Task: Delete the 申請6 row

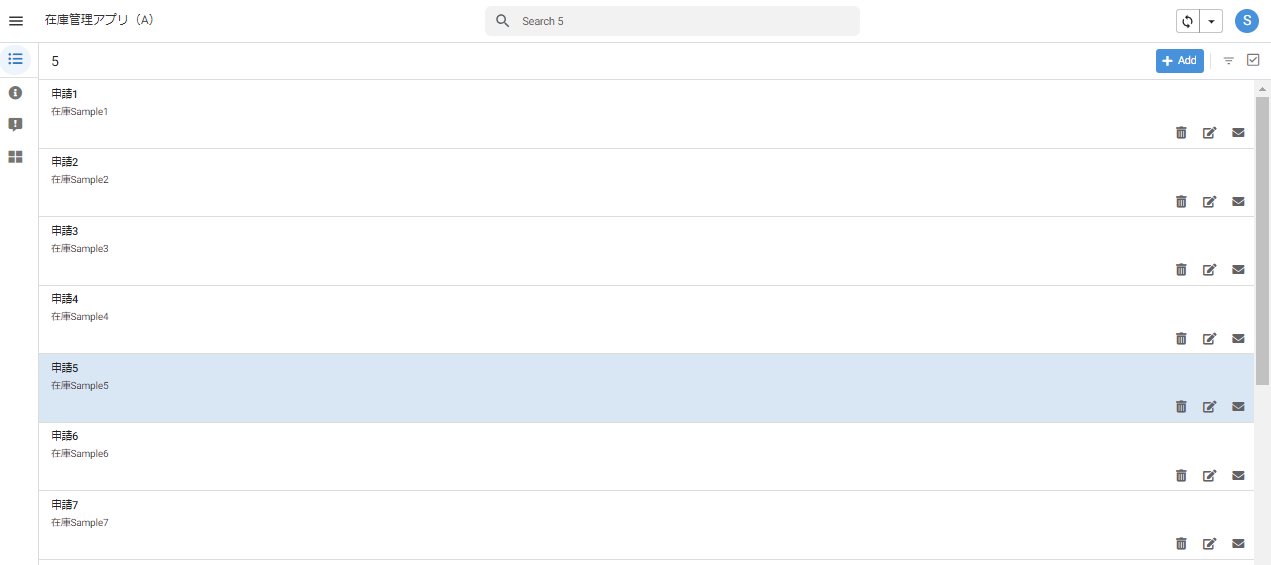Action: click(x=1181, y=476)
